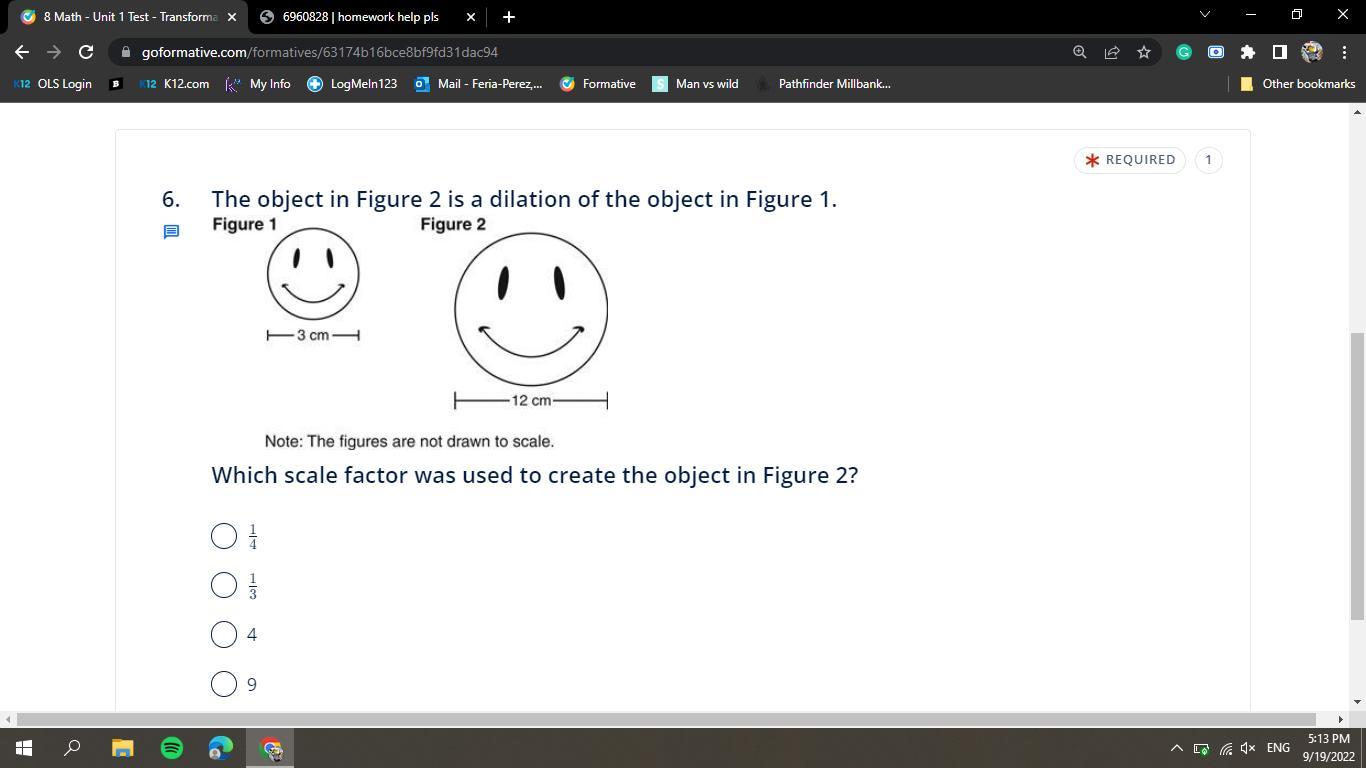Reload the page with the refresh icon

[x=86, y=52]
